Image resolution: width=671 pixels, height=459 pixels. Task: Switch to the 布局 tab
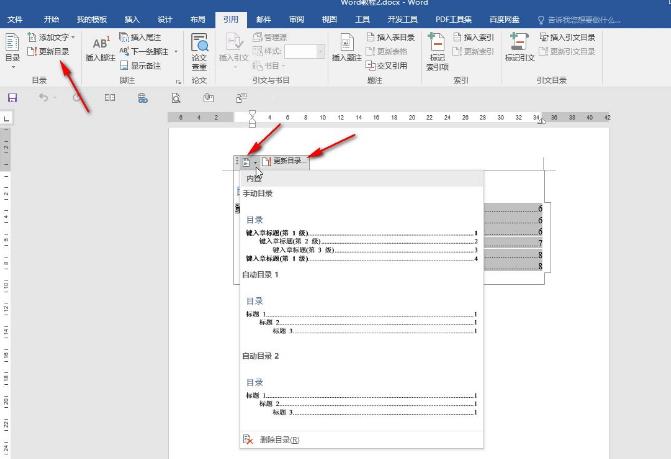pyautogui.click(x=198, y=20)
